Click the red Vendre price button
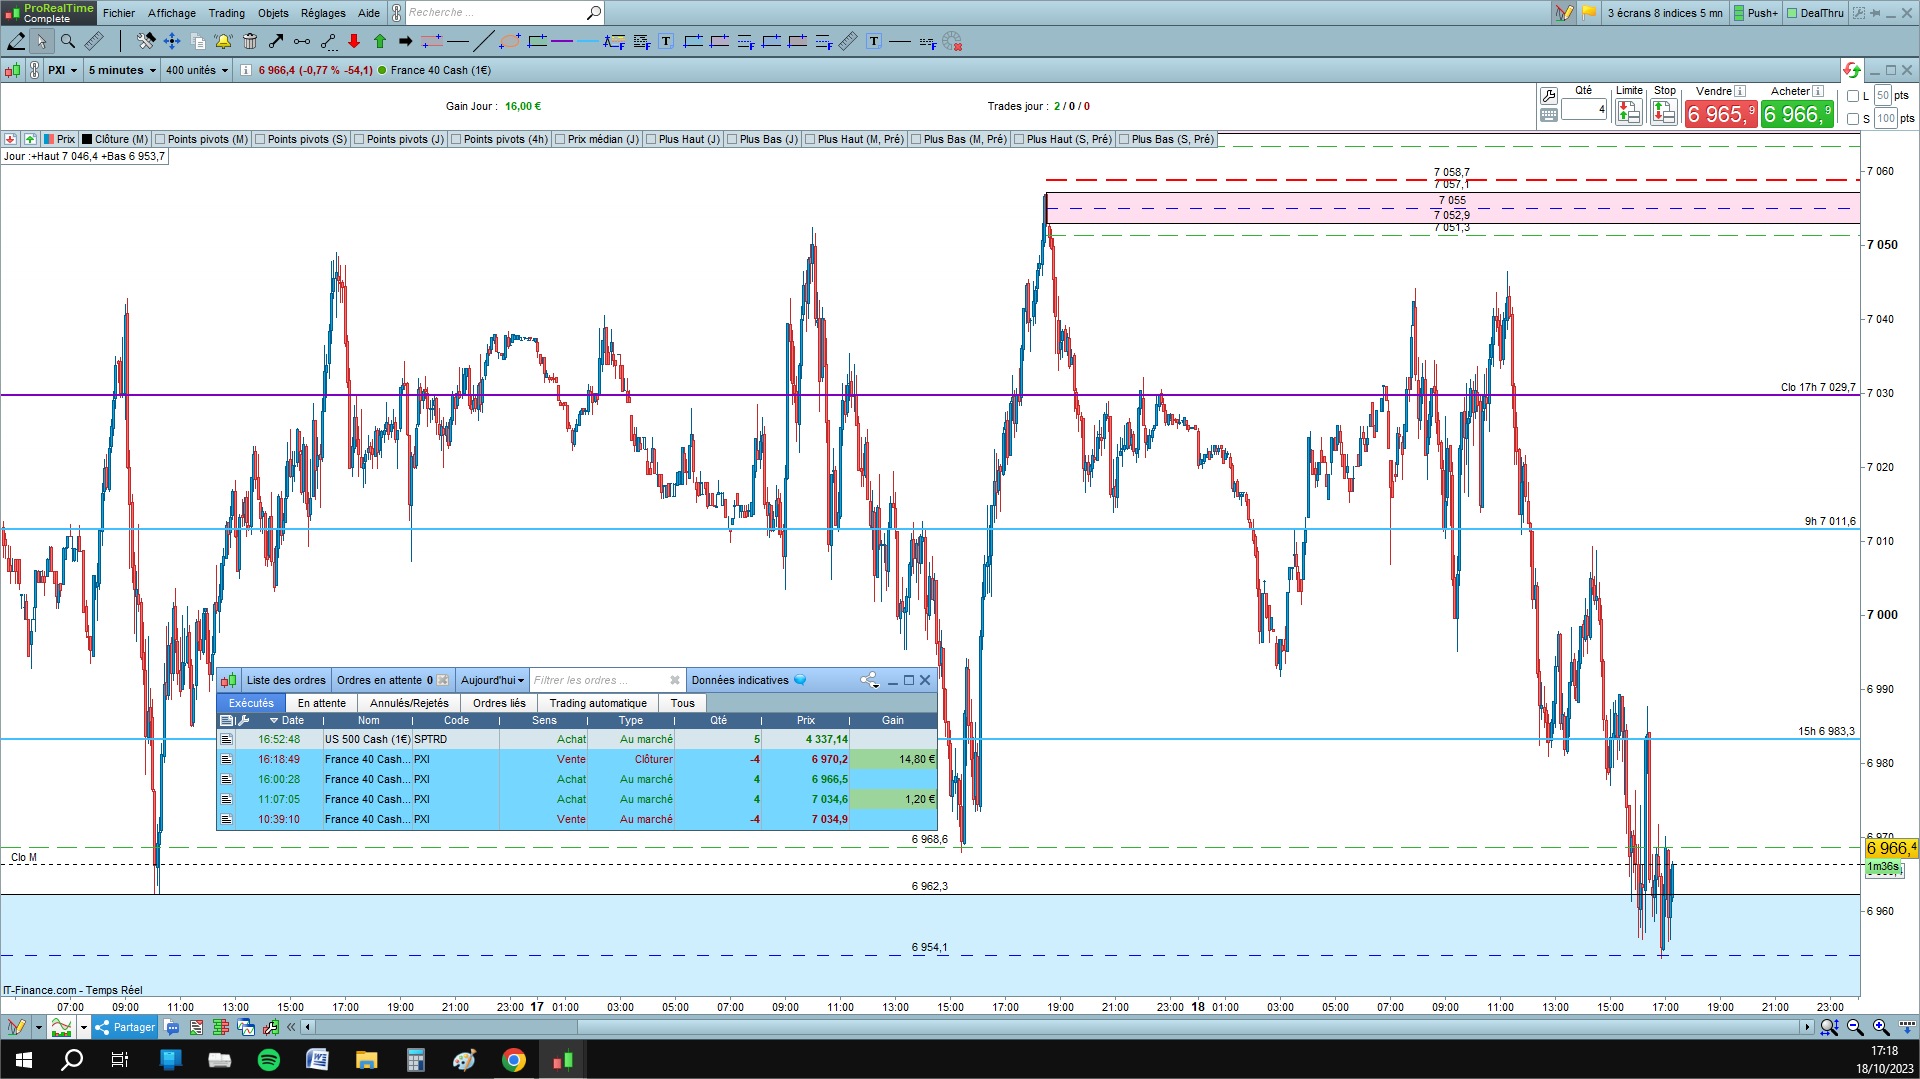 1721,114
